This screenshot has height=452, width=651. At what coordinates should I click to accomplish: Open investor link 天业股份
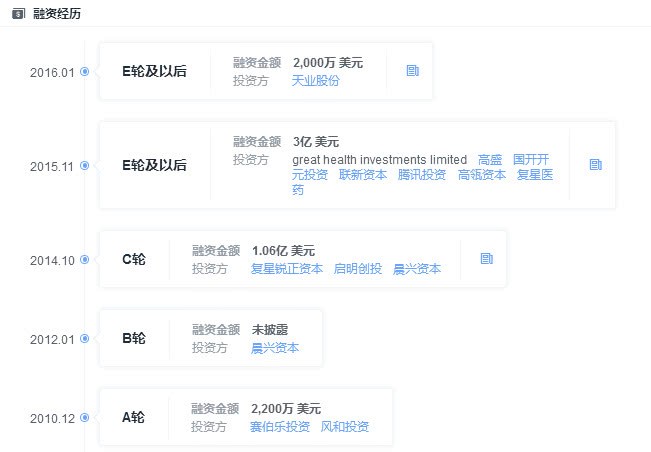[315, 80]
